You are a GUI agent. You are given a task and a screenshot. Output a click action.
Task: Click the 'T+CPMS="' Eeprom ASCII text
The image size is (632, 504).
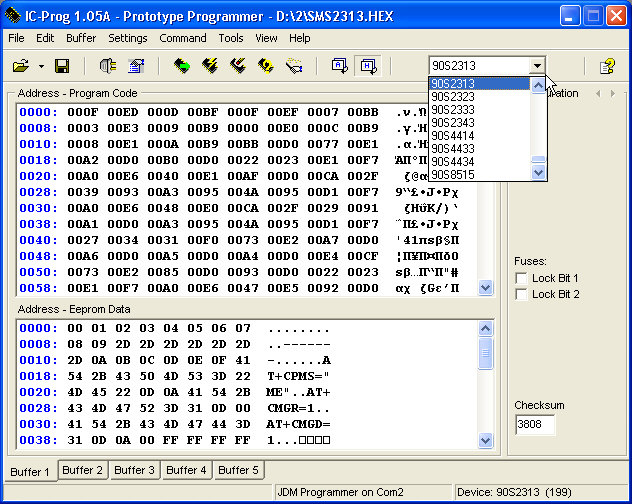(x=298, y=376)
